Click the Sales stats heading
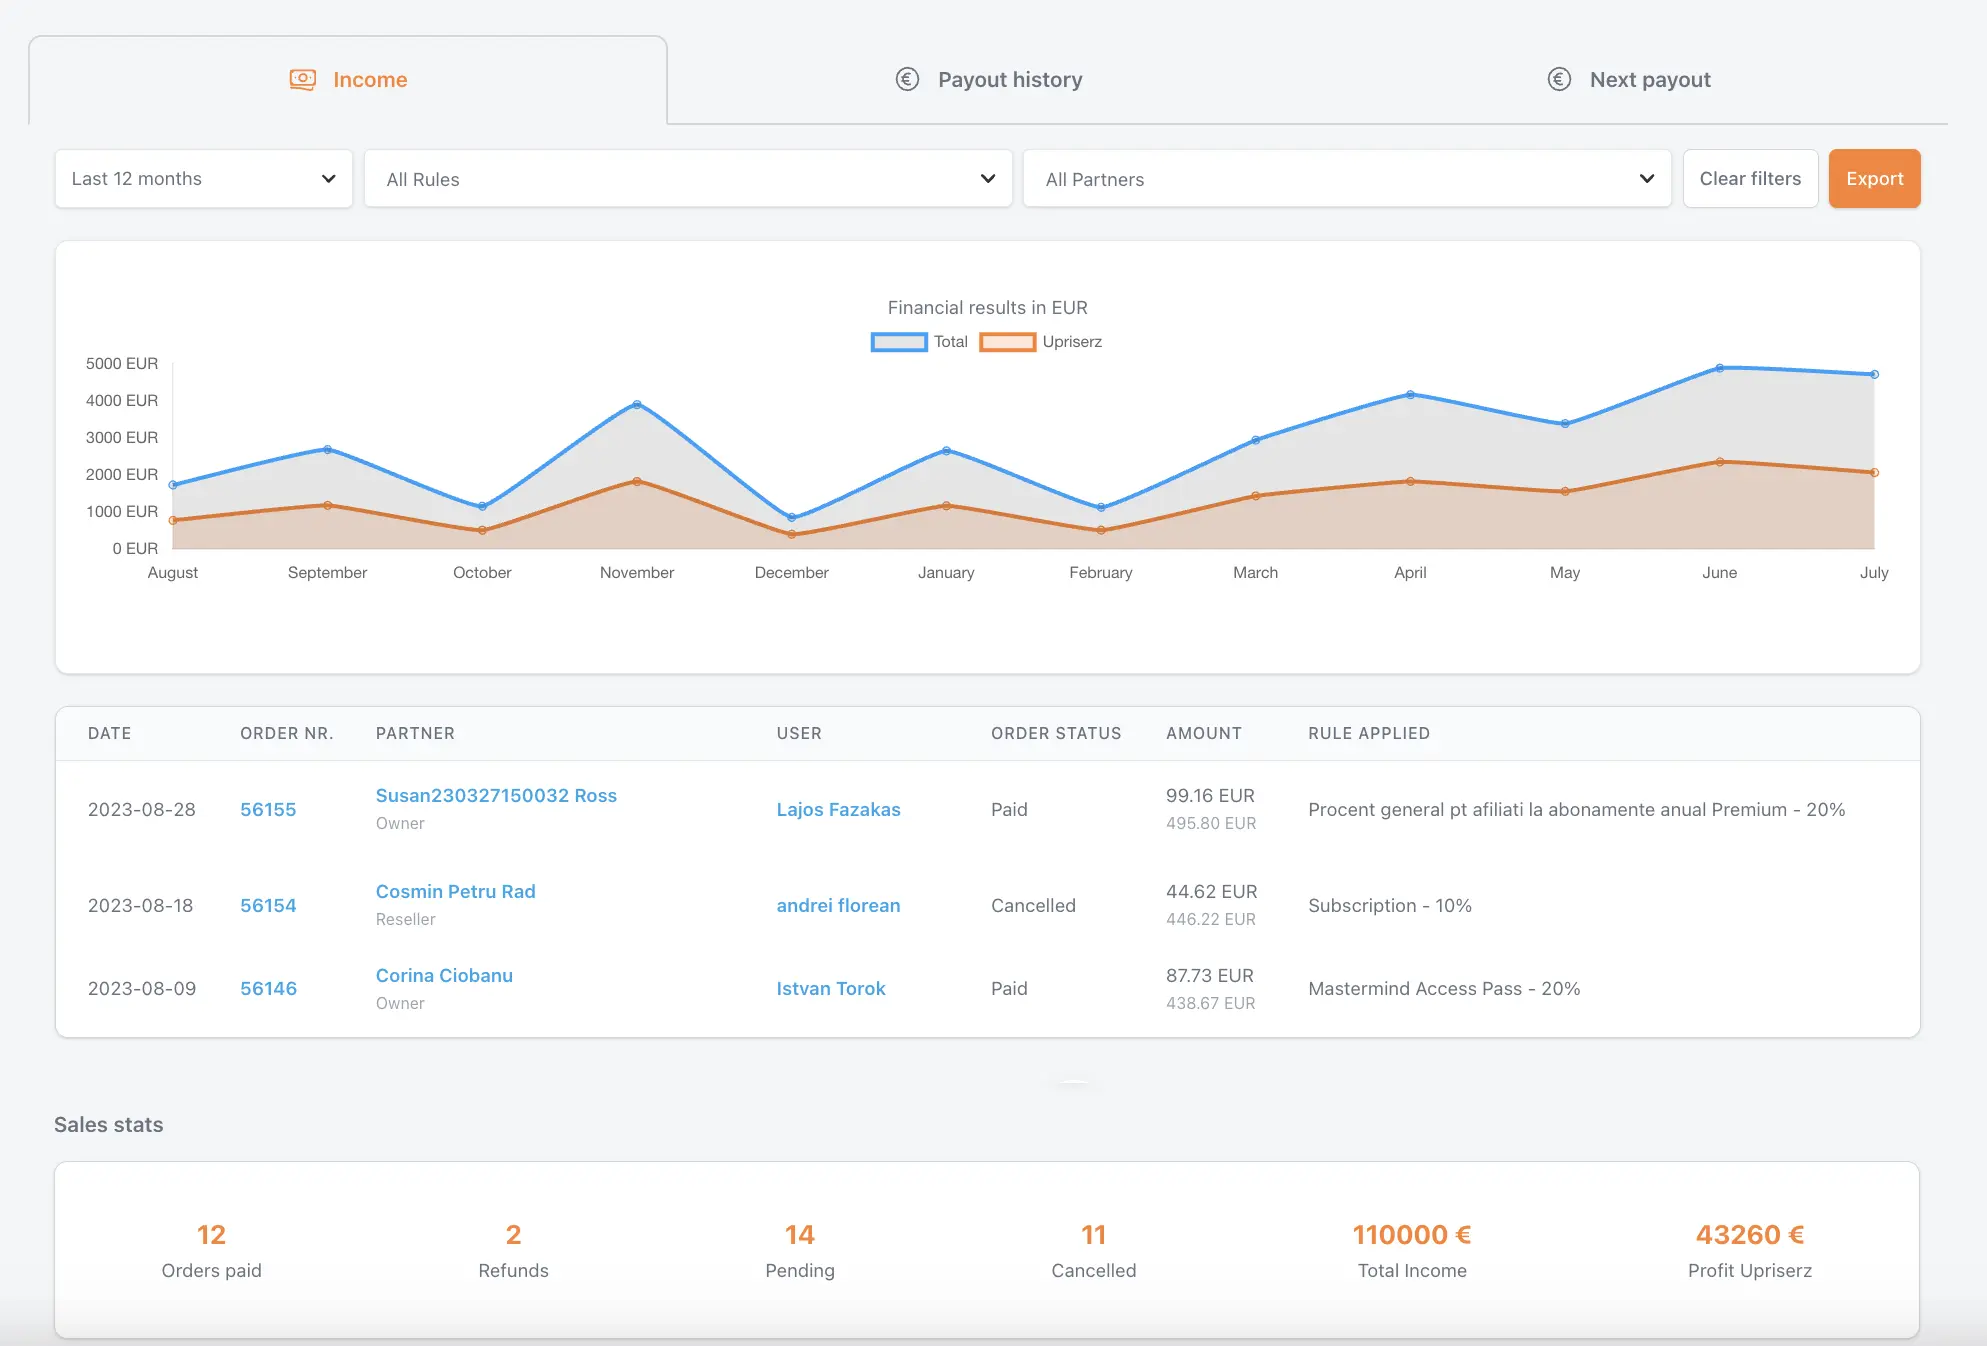The width and height of the screenshot is (1987, 1346). coord(108,1124)
